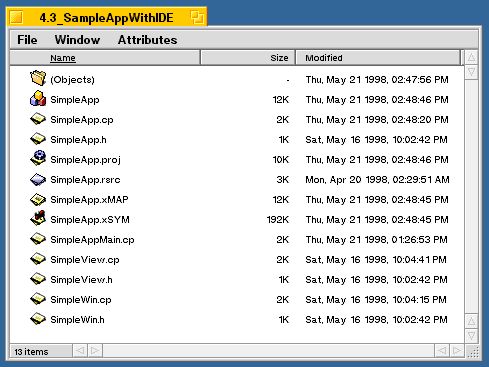Open the File menu

(x=27, y=40)
